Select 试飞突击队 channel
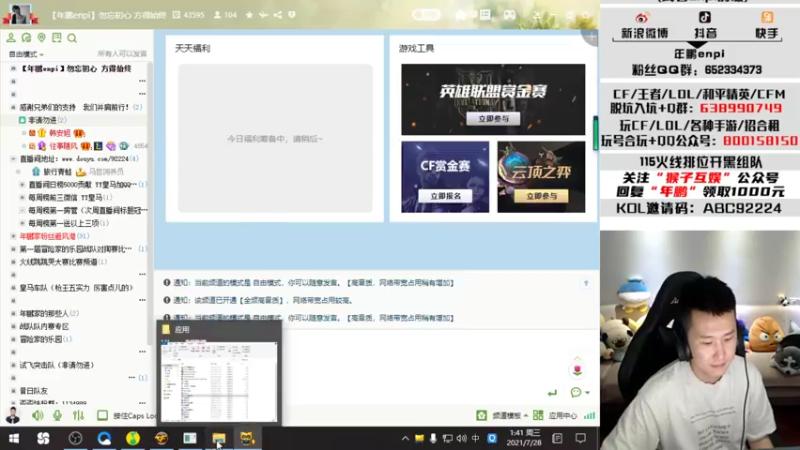This screenshot has width=800, height=450. (57, 365)
